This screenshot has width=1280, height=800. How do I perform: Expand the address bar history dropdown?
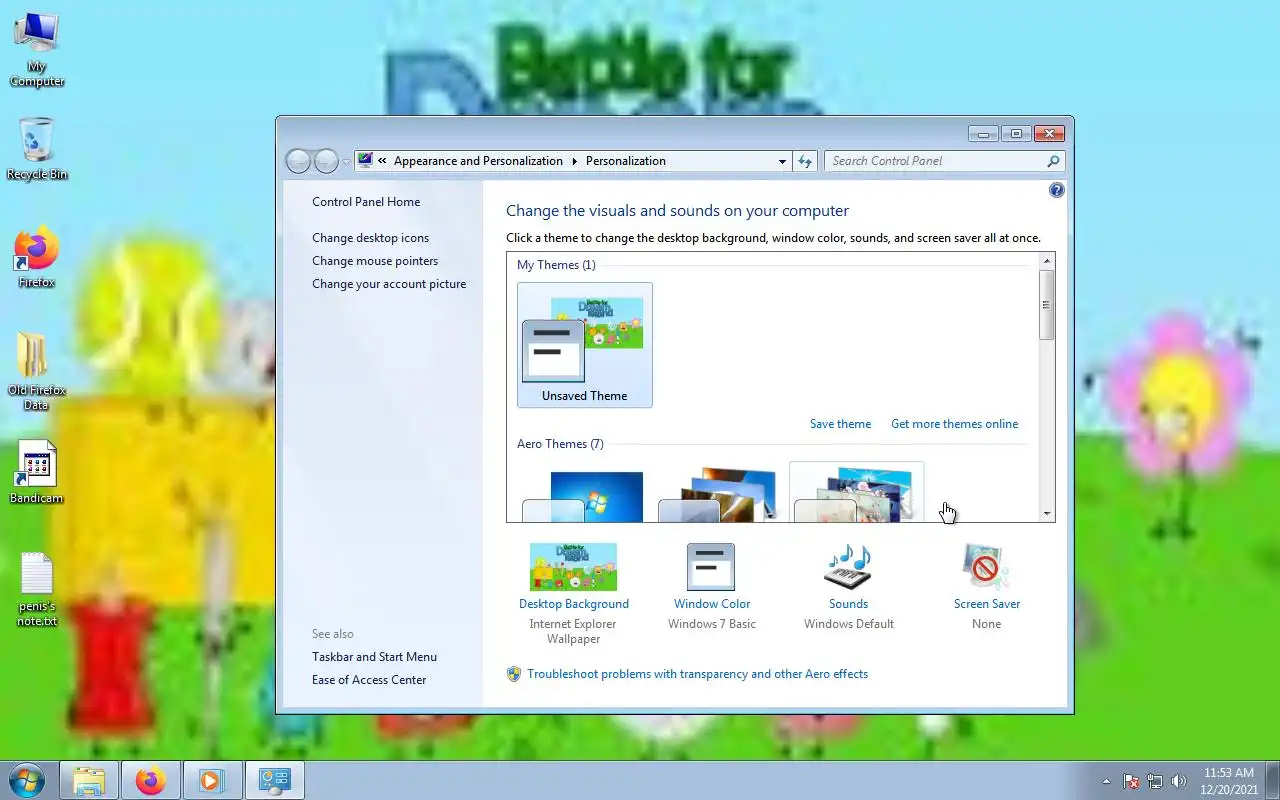click(782, 161)
